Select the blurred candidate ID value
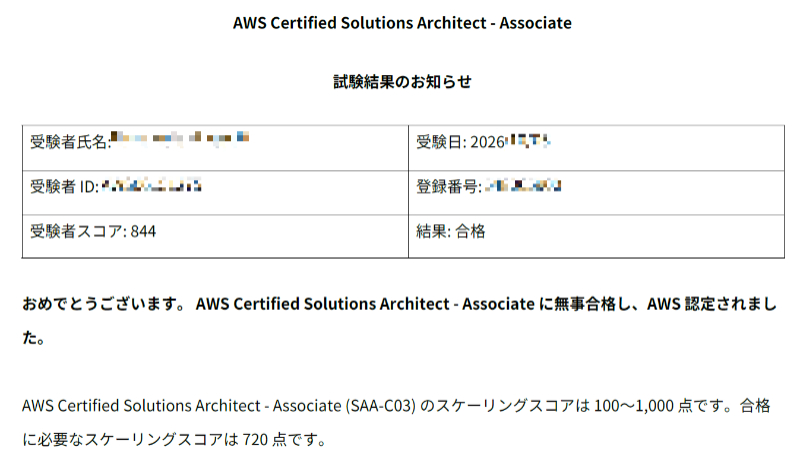The image size is (800, 463). pos(152,185)
